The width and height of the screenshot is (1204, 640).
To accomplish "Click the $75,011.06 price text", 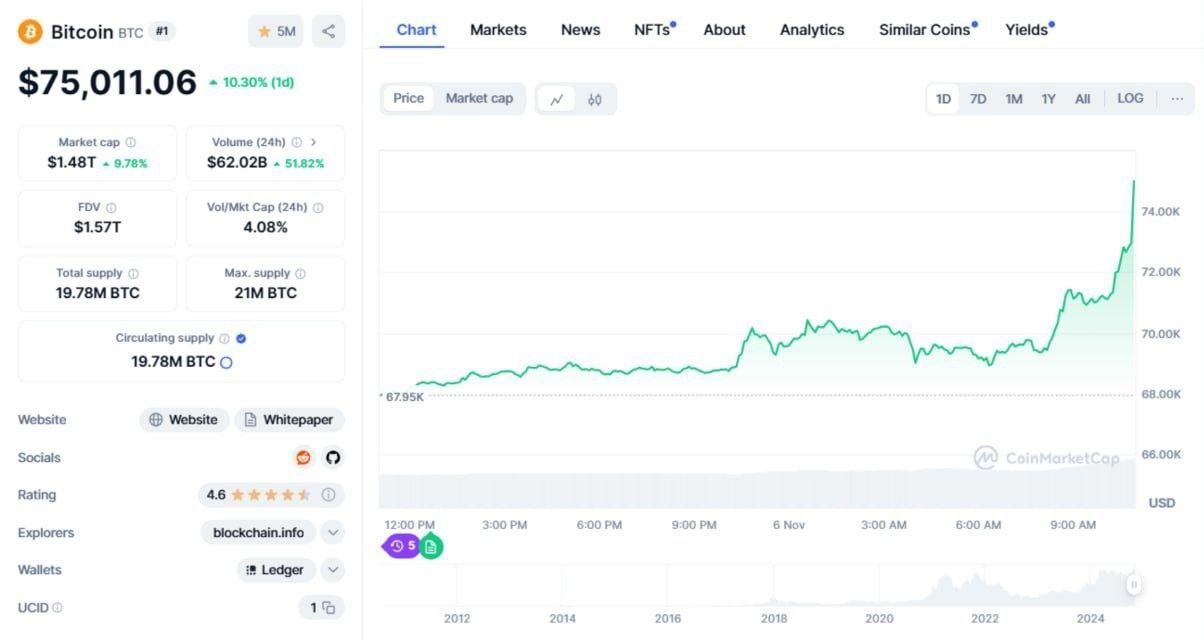I will click(x=107, y=82).
